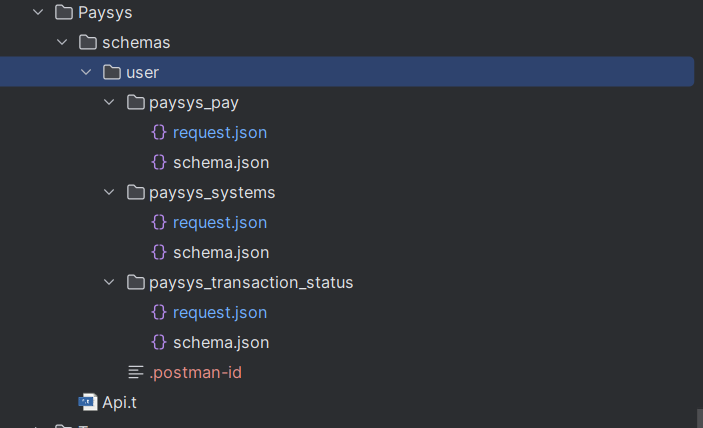Collapse the paysys_systems folder chevron
This screenshot has height=428, width=703.
[x=110, y=193]
